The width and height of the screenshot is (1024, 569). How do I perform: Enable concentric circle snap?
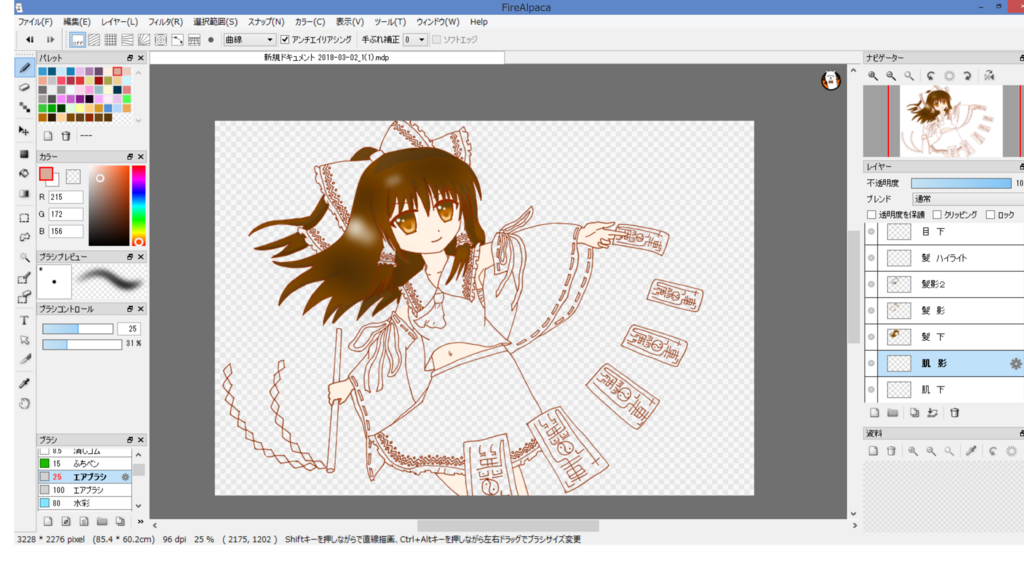[161, 40]
